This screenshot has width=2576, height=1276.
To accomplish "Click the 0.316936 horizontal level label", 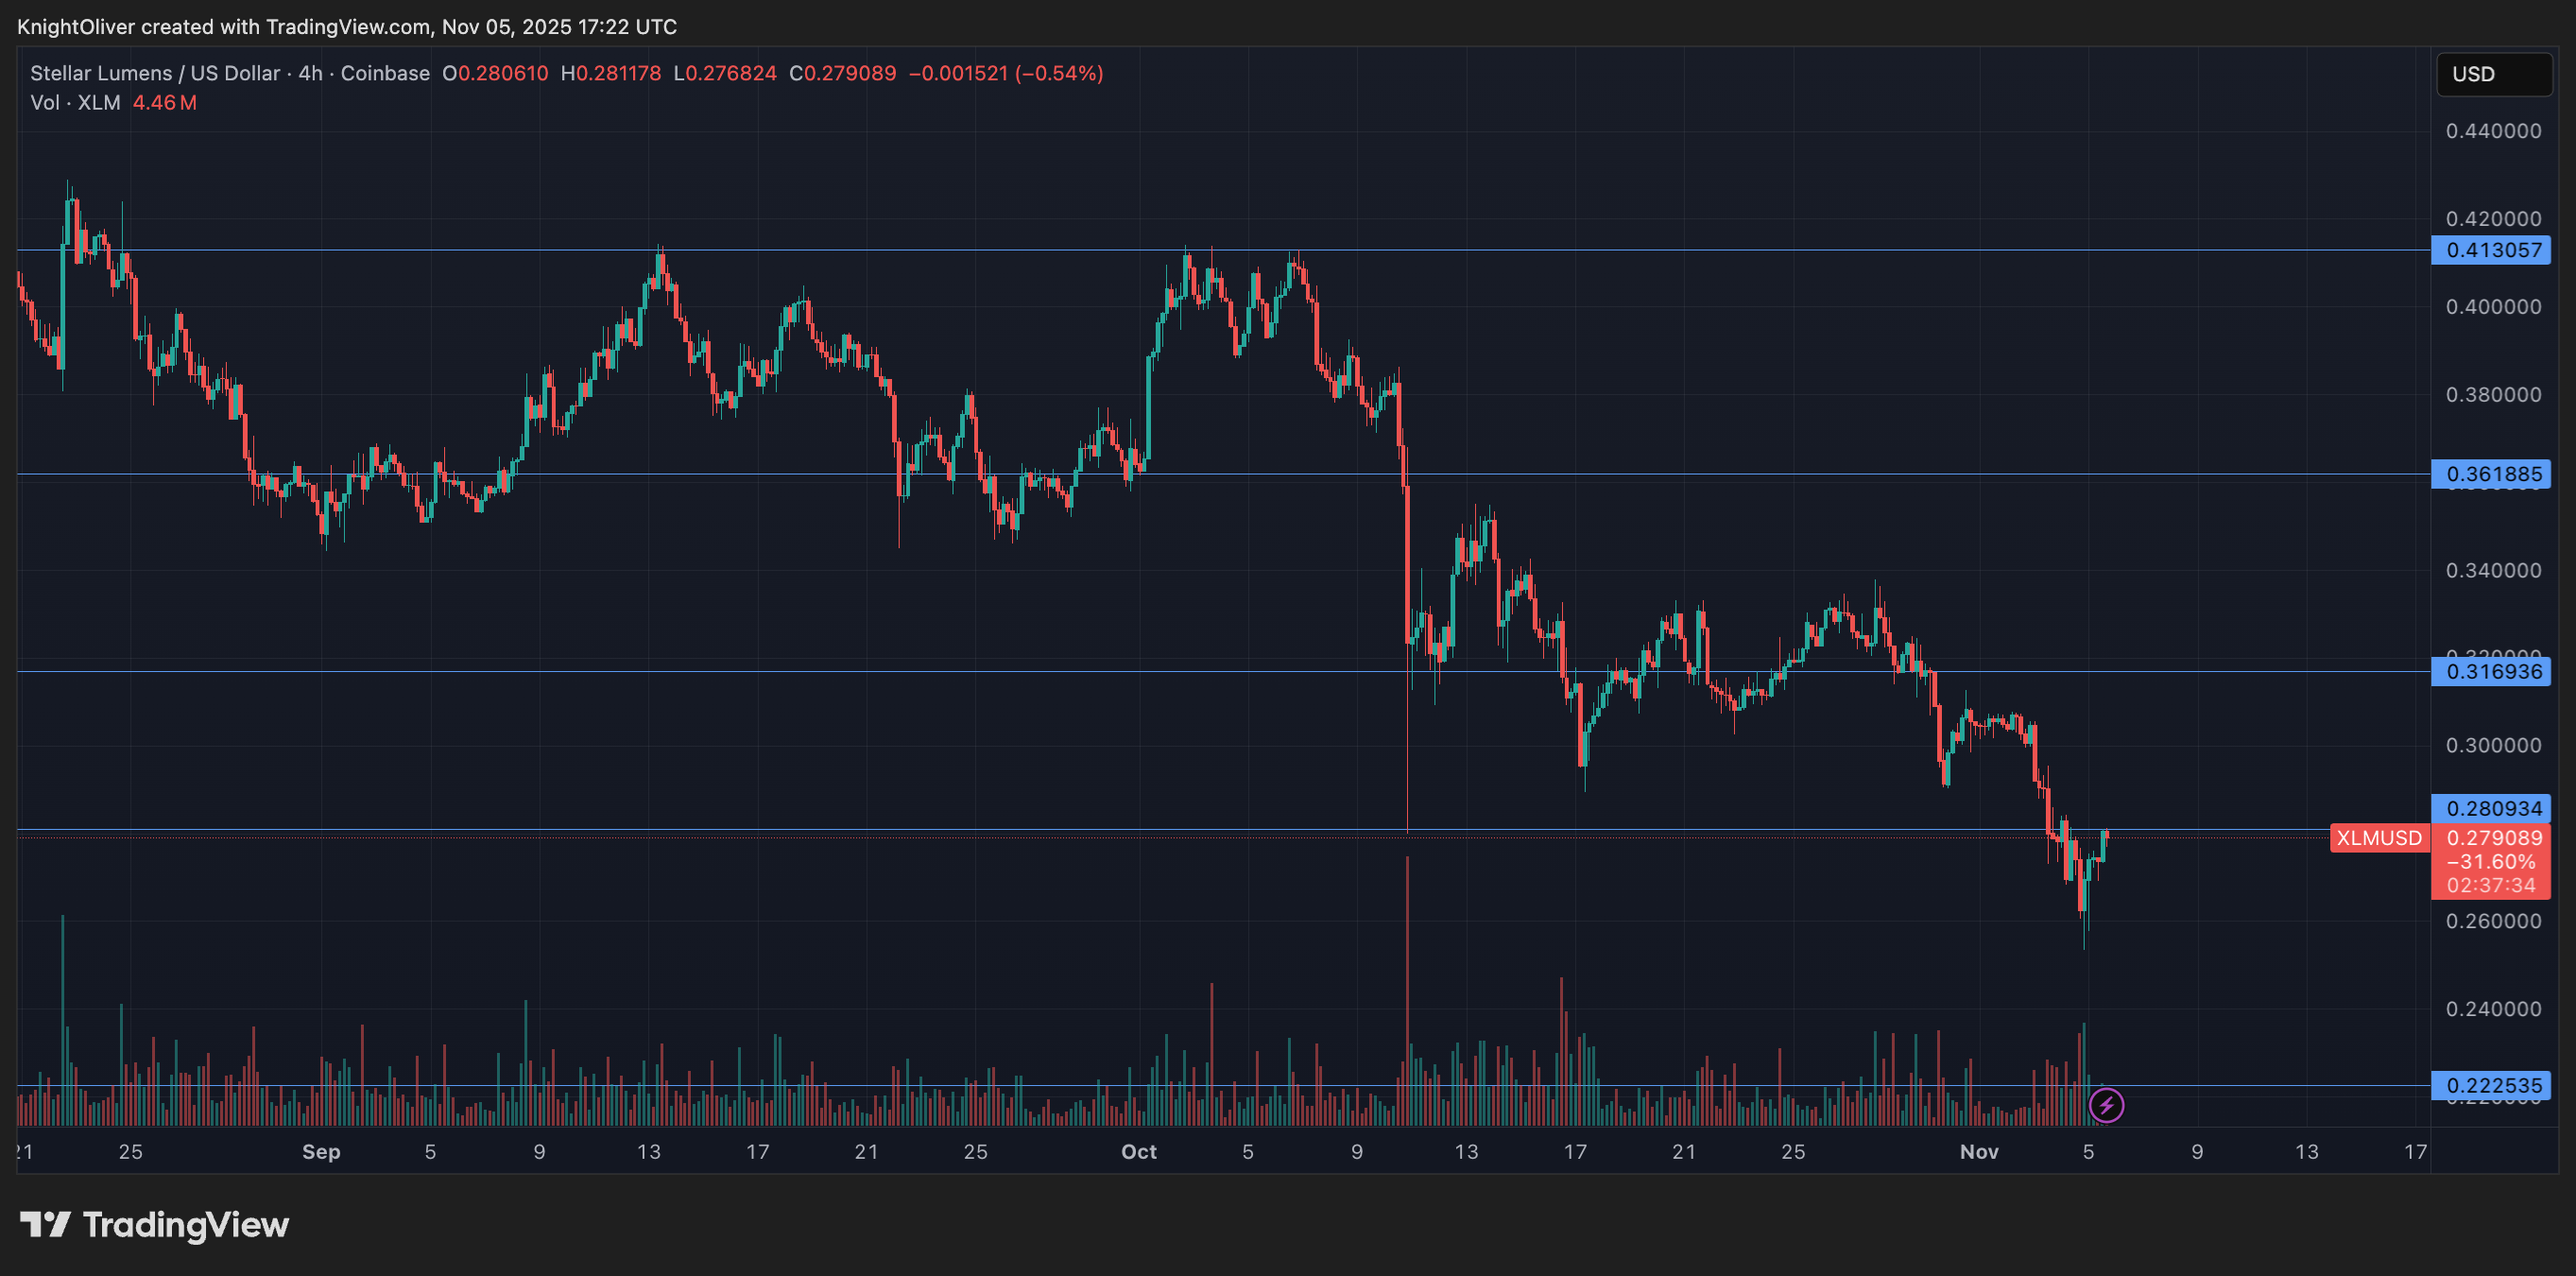I will pyautogui.click(x=2492, y=671).
